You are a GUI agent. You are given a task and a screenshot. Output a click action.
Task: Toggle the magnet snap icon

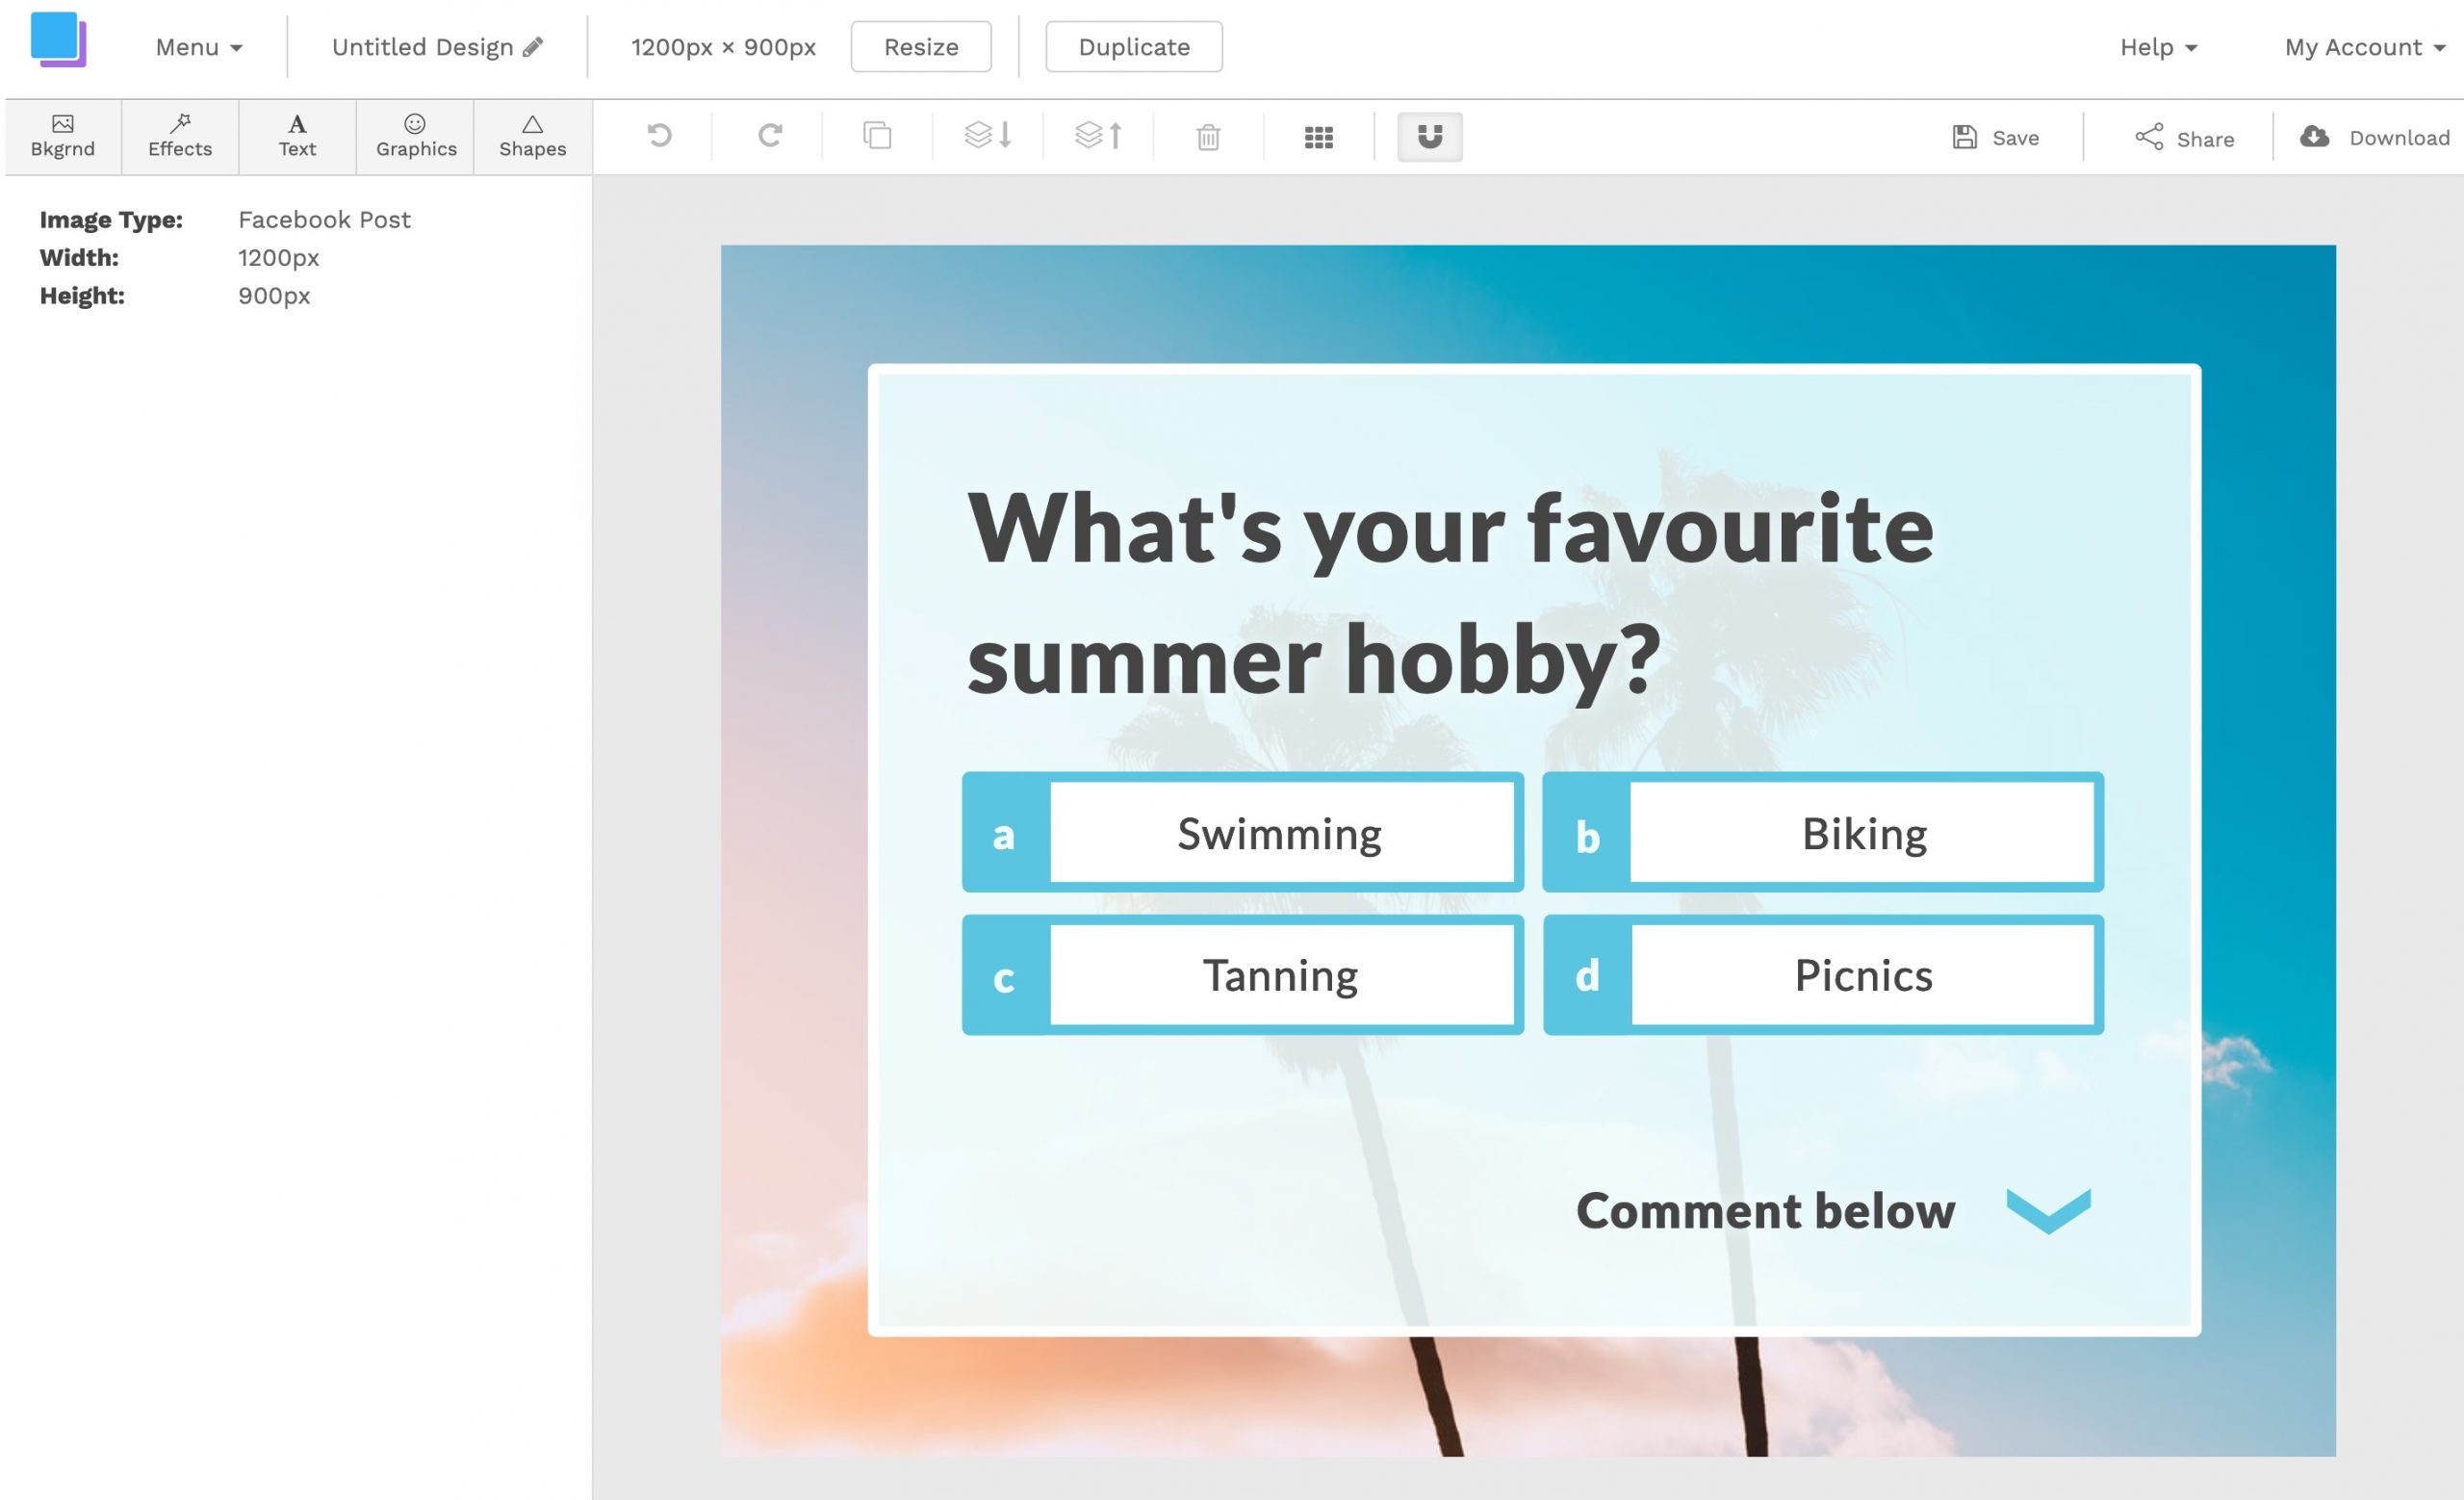1429,137
